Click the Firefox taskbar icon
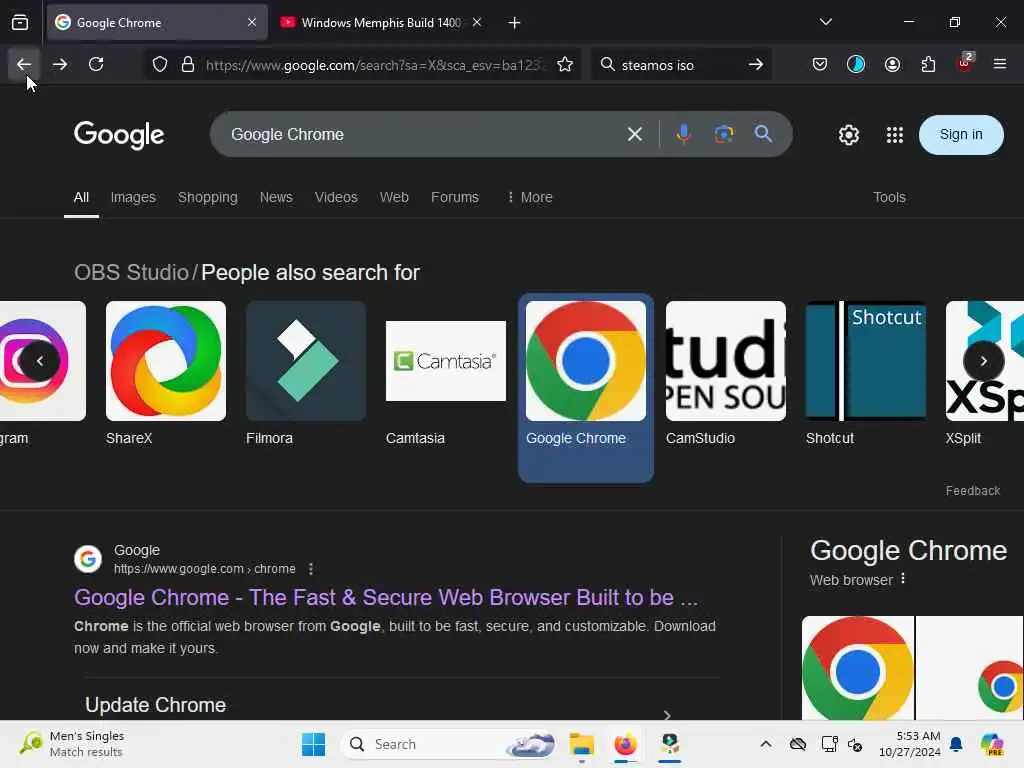 626,744
